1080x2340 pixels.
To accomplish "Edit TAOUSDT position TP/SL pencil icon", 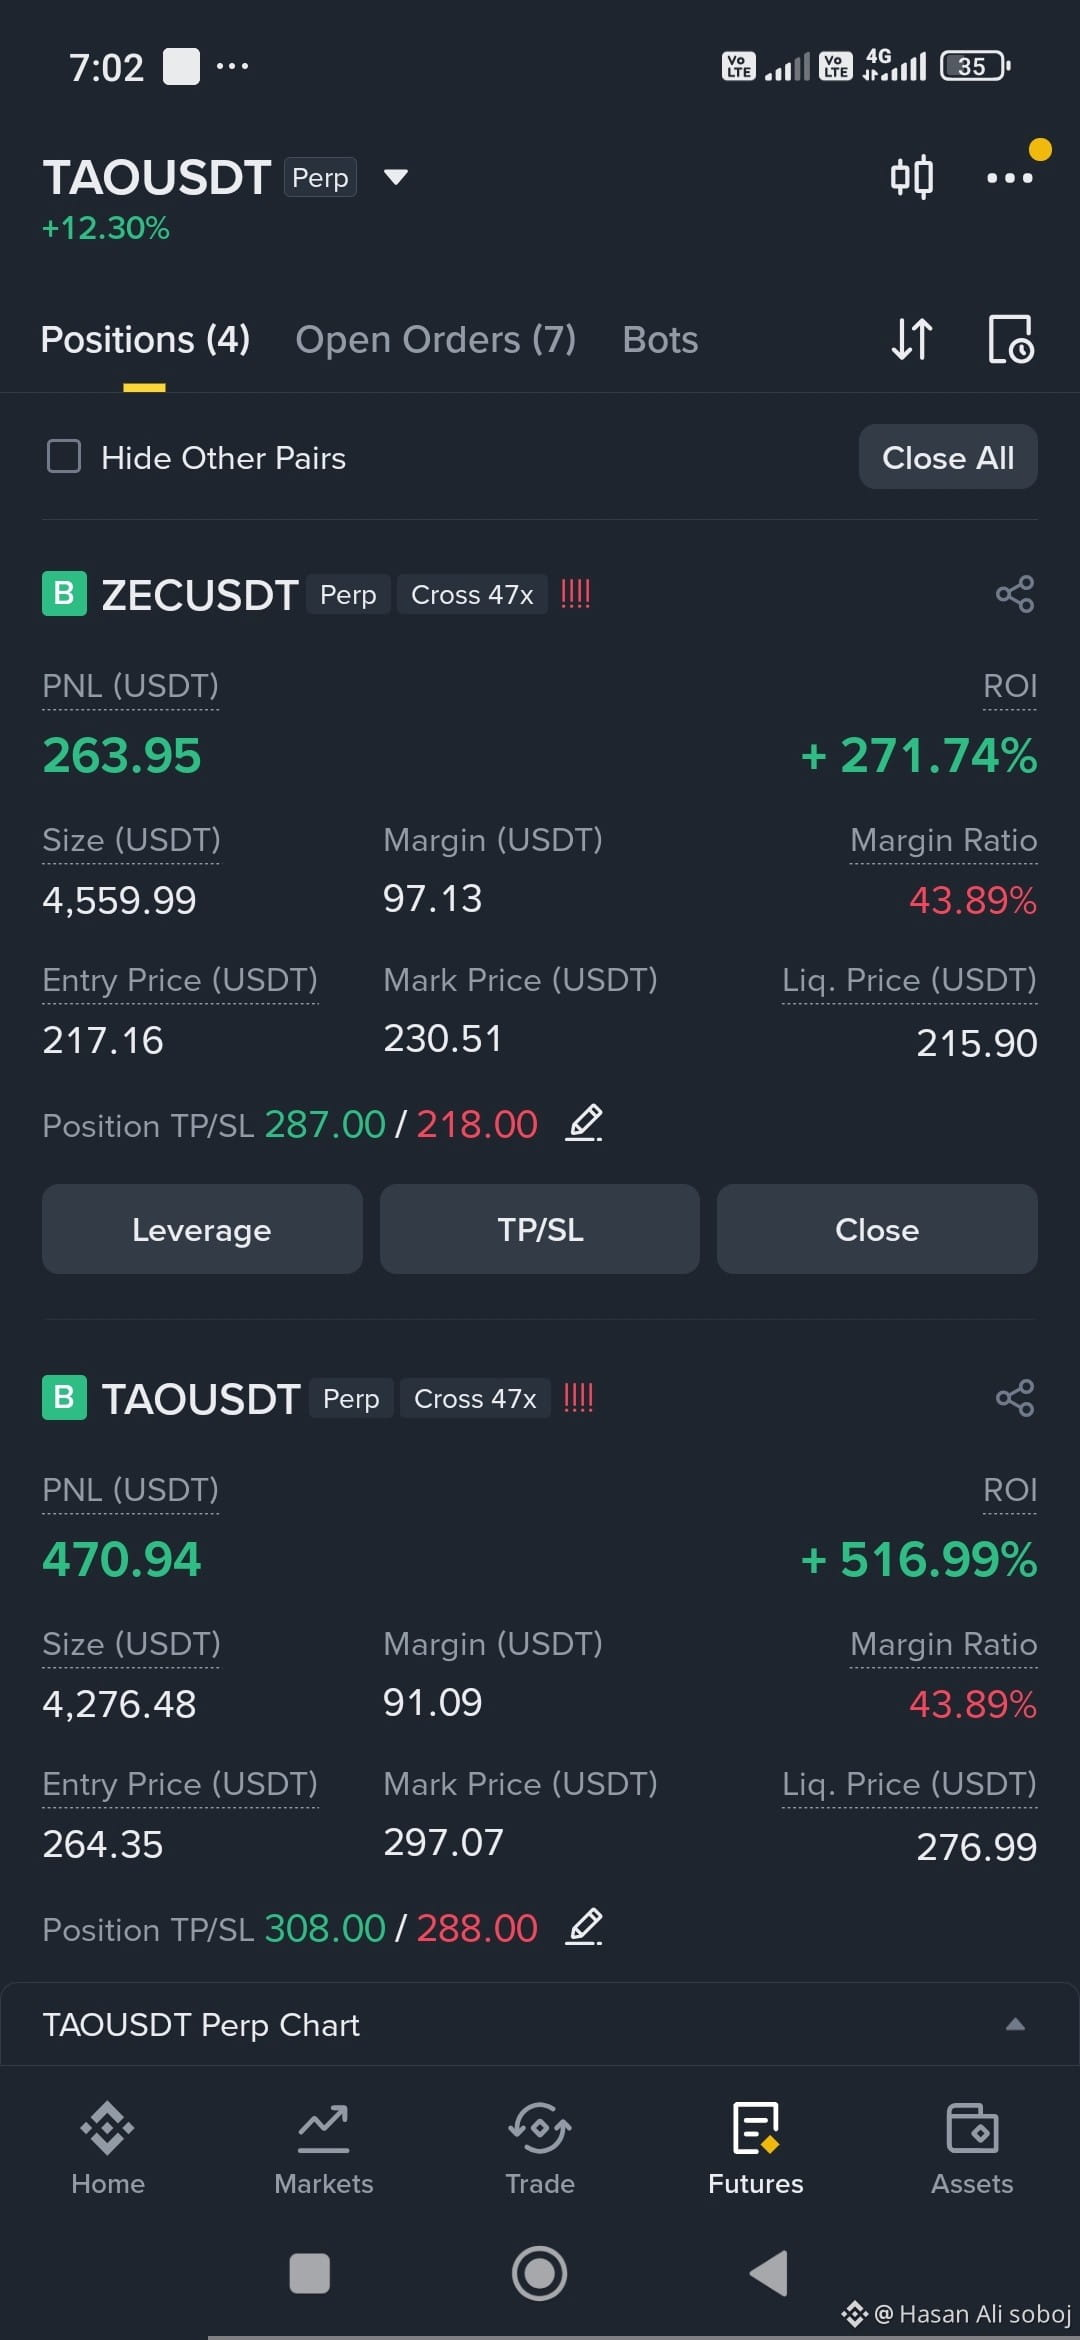I will click(585, 1927).
